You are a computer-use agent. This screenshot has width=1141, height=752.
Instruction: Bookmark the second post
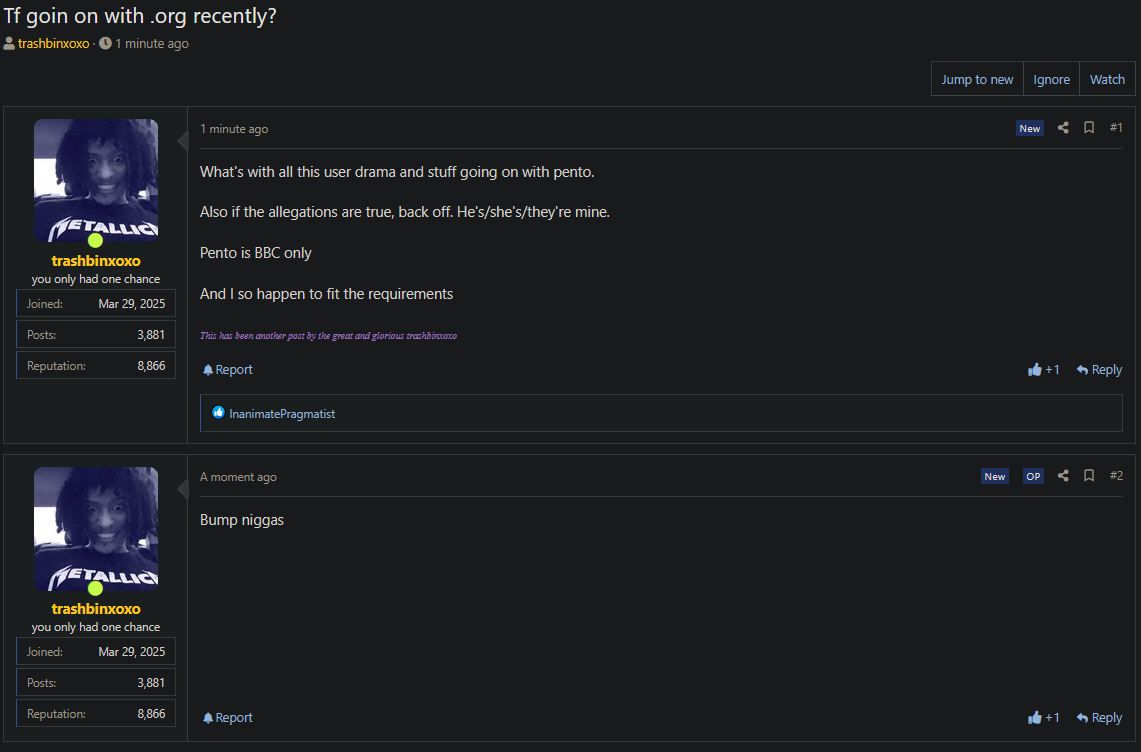[x=1089, y=475]
